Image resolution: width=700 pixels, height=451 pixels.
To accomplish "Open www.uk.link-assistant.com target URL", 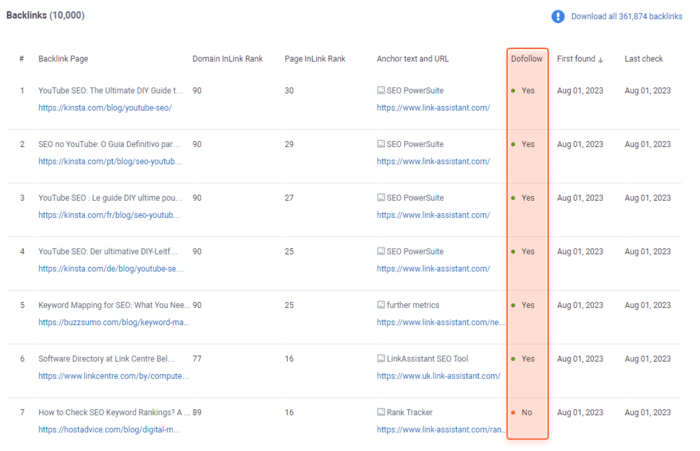I will click(438, 376).
